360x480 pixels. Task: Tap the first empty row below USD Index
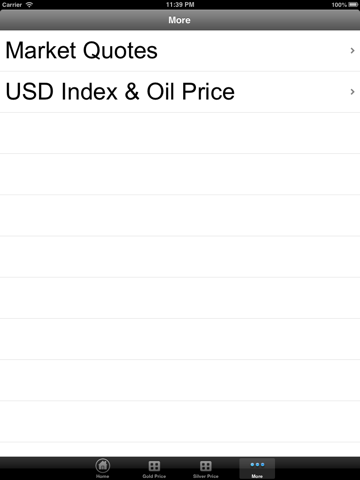pyautogui.click(x=180, y=133)
